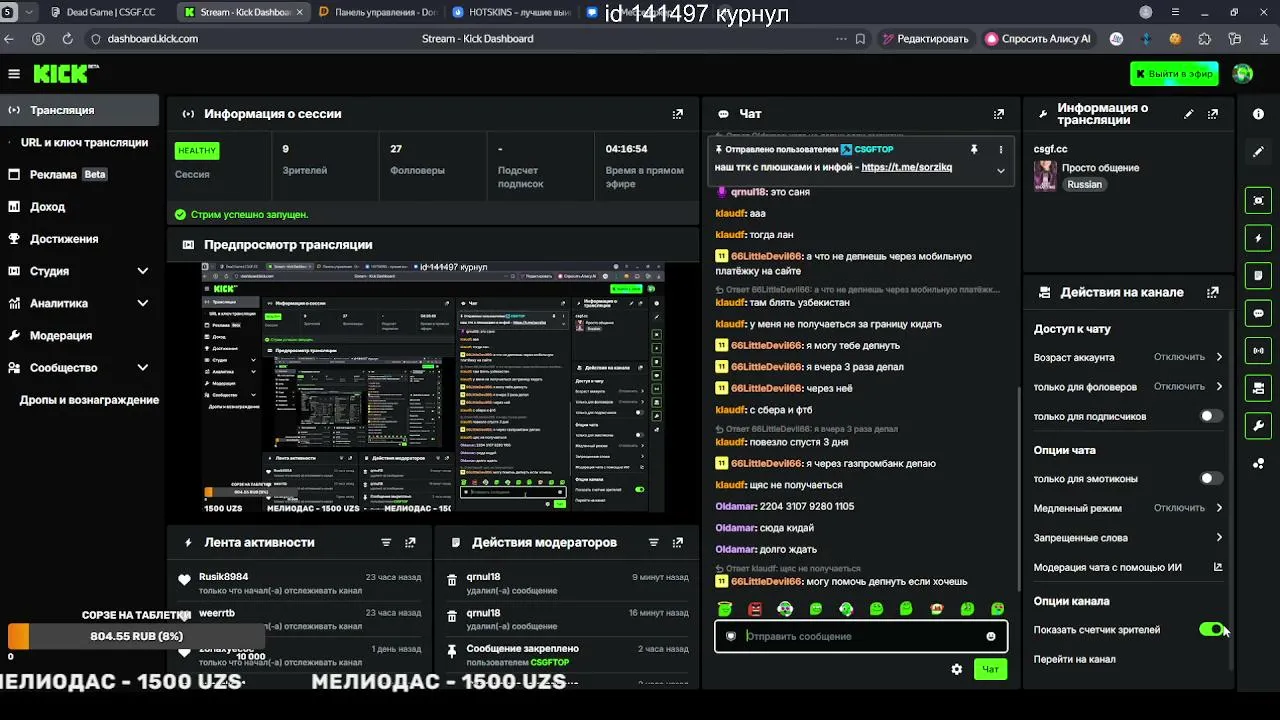Toggle the wrench widget icon in right sidebar
The width and height of the screenshot is (1280, 720).
point(1258,426)
